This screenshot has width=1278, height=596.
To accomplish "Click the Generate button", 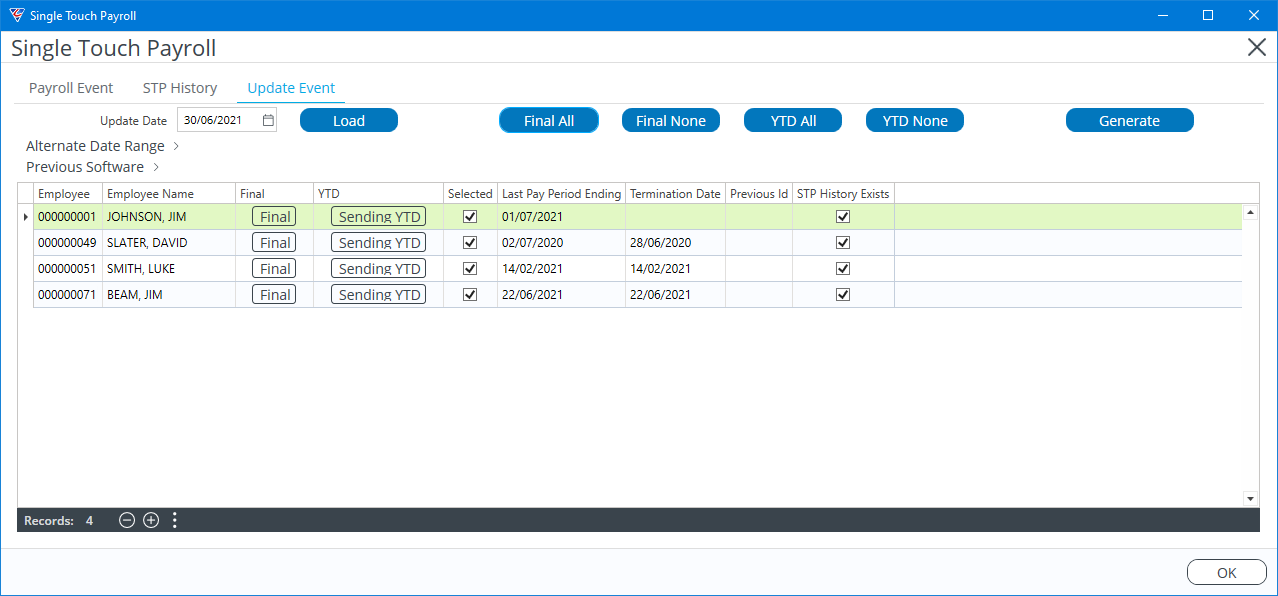I will coord(1130,121).
